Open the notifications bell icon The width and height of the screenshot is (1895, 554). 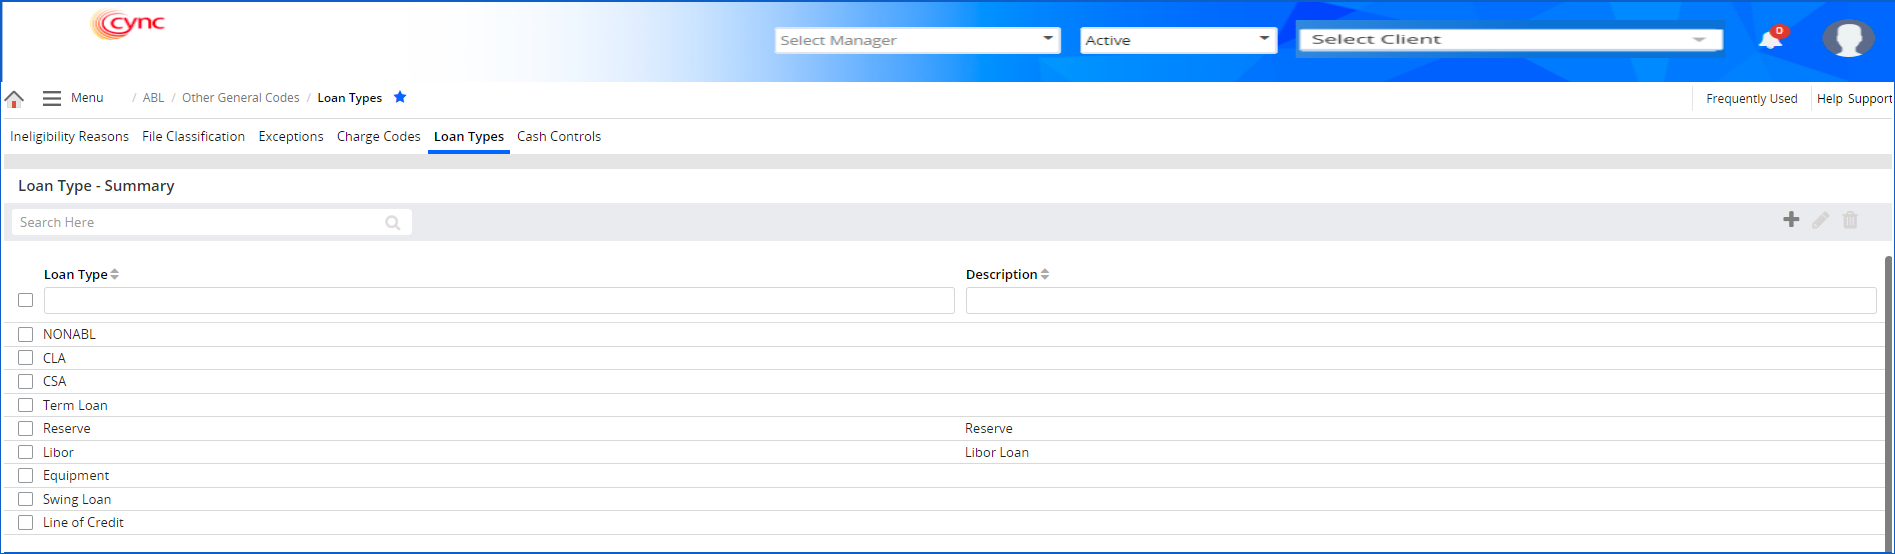click(x=1770, y=40)
